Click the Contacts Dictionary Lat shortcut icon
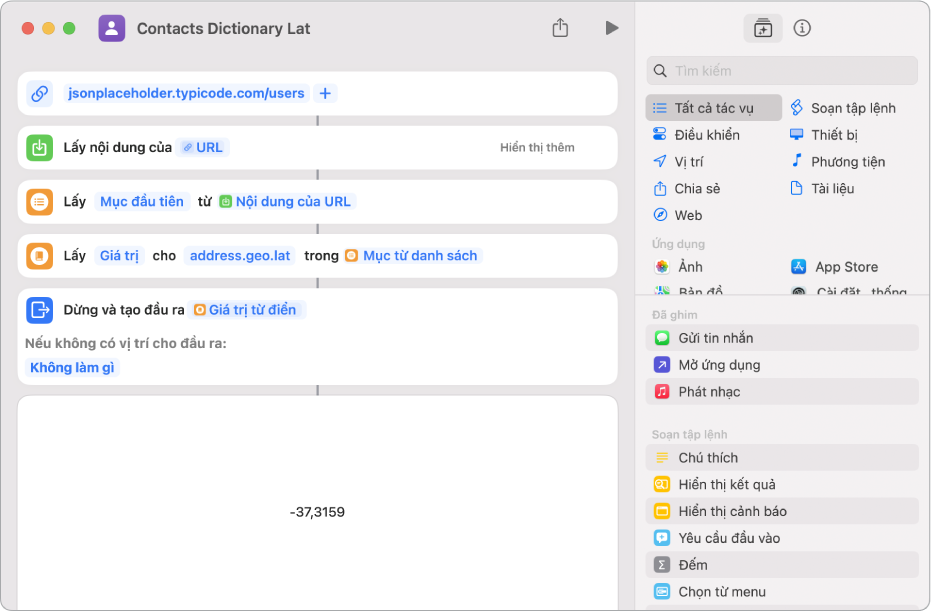 click(112, 28)
